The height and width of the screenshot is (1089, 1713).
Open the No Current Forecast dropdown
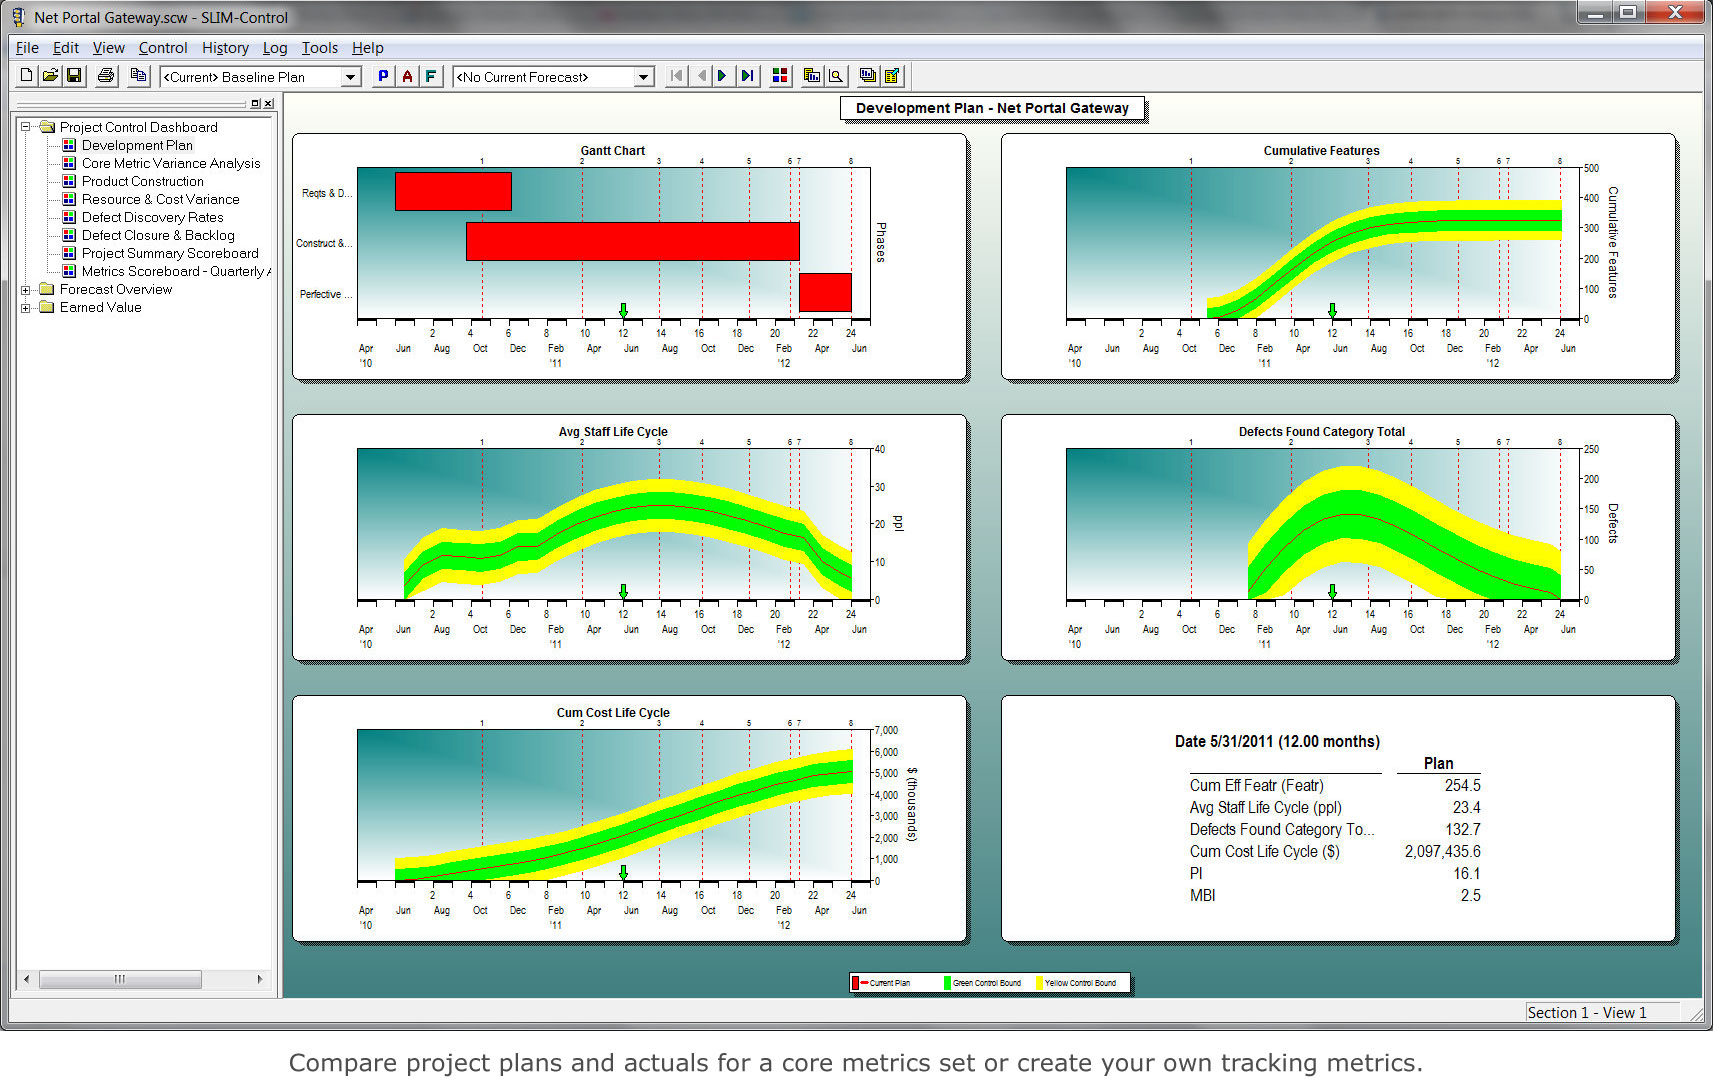(x=641, y=76)
